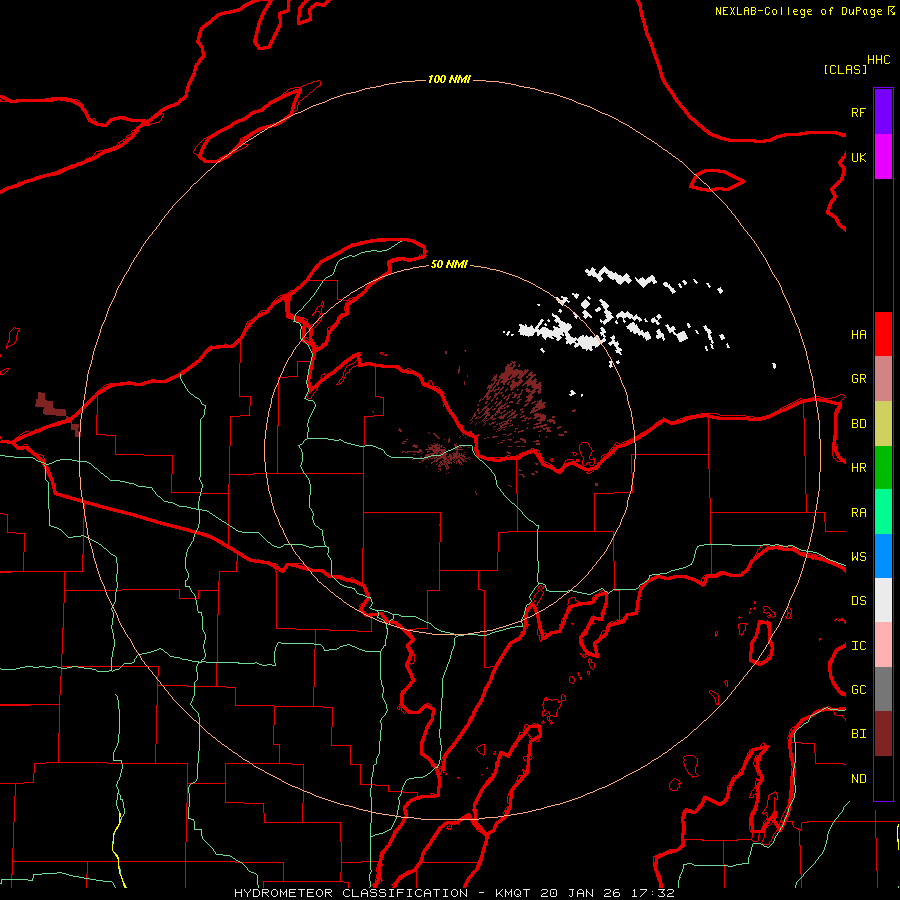Click the RA light green legend swatch

[x=883, y=512]
